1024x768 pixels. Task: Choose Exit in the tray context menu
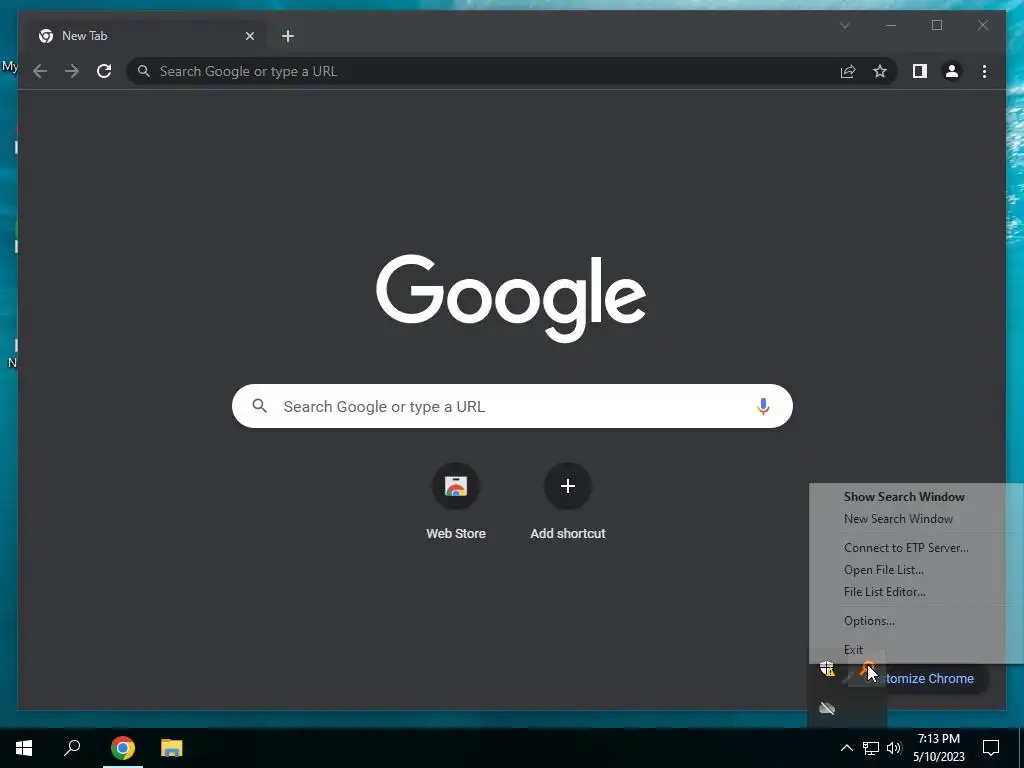[853, 649]
